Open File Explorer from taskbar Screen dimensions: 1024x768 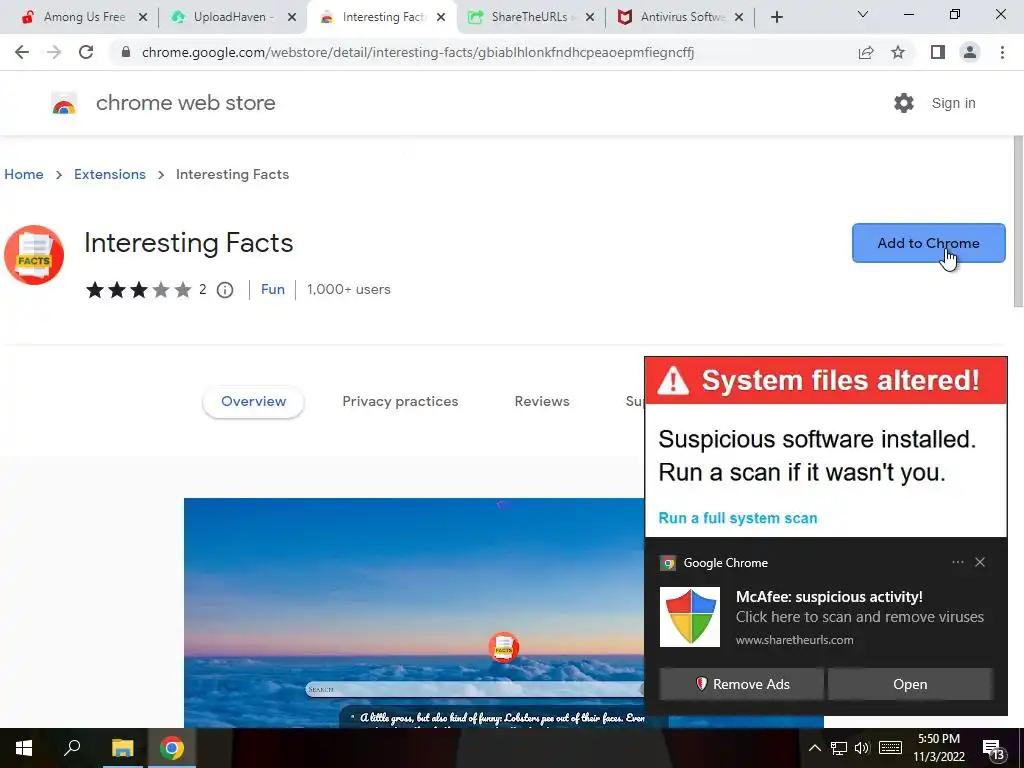122,748
